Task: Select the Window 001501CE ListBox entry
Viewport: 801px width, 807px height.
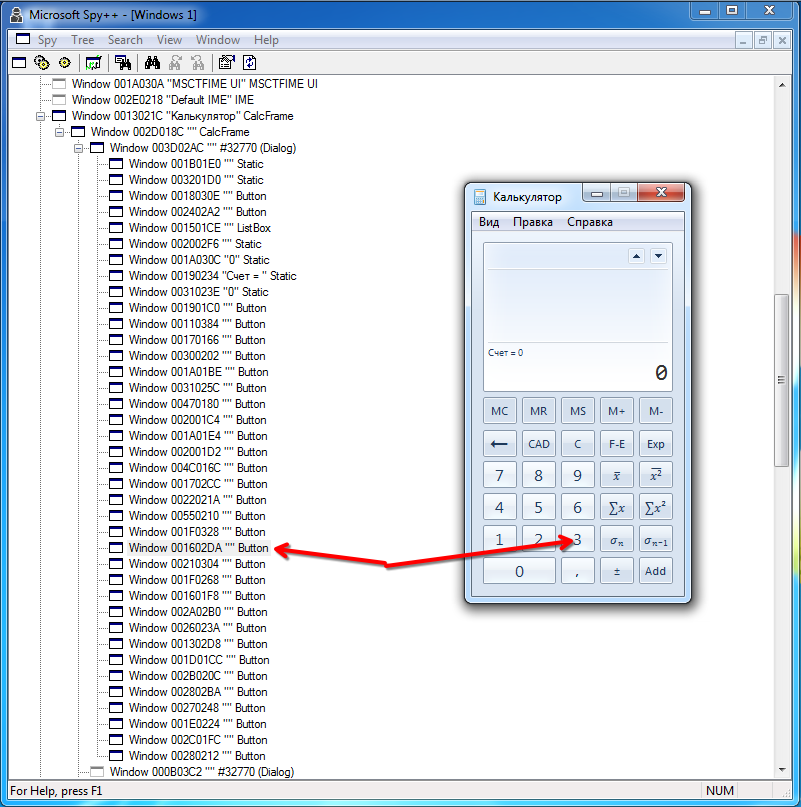Action: pyautogui.click(x=199, y=228)
